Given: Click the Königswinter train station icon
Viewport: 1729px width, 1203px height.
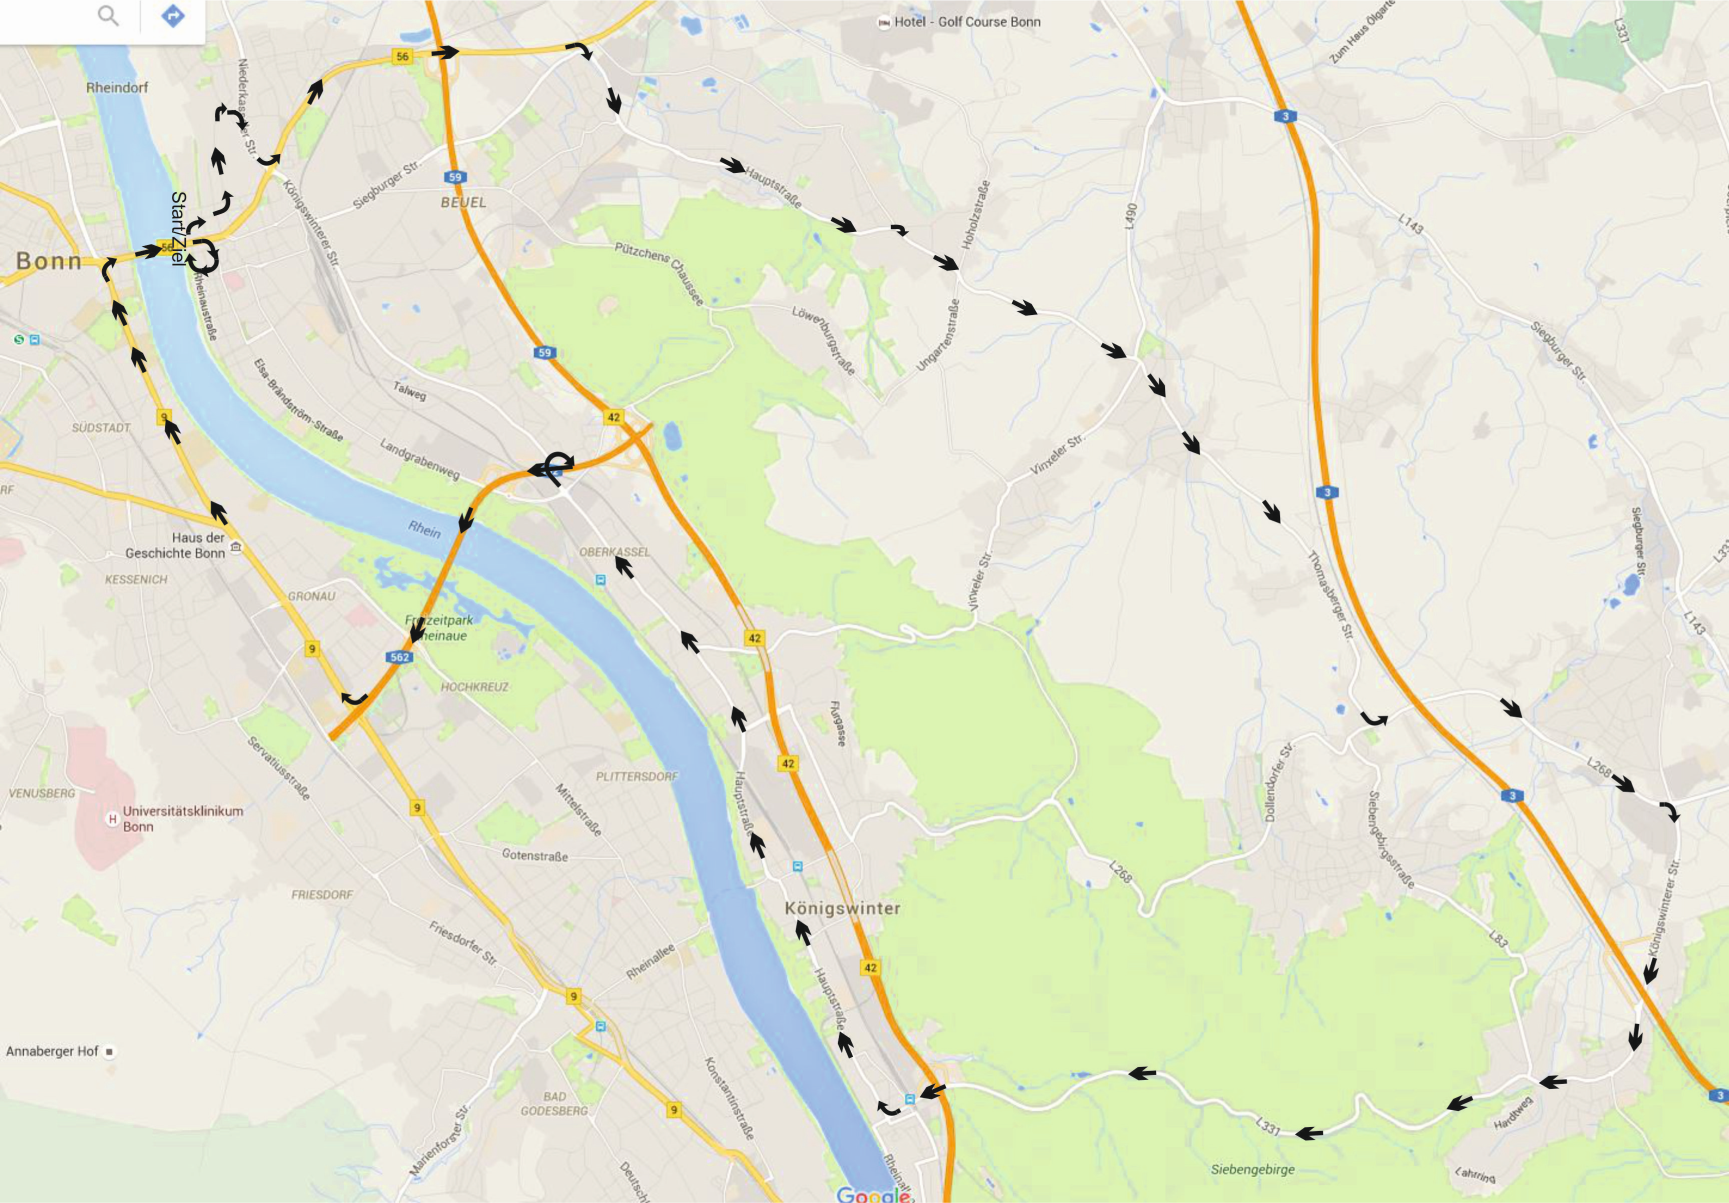Looking at the screenshot, I should (x=797, y=866).
